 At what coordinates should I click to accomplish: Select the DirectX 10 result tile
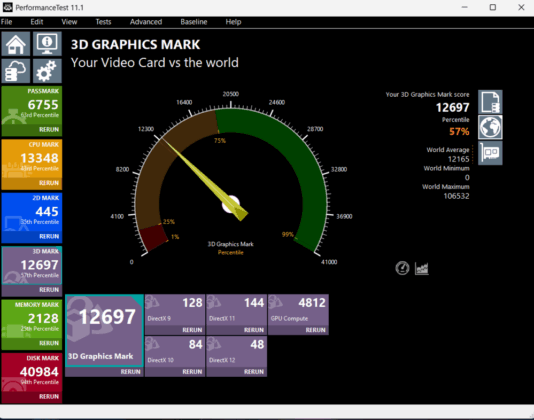tap(175, 352)
